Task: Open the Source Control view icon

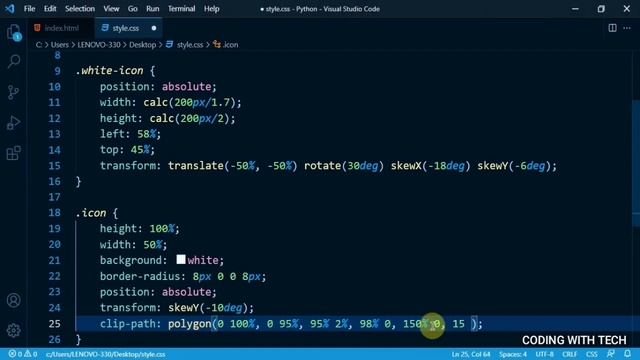Action: coord(13,92)
